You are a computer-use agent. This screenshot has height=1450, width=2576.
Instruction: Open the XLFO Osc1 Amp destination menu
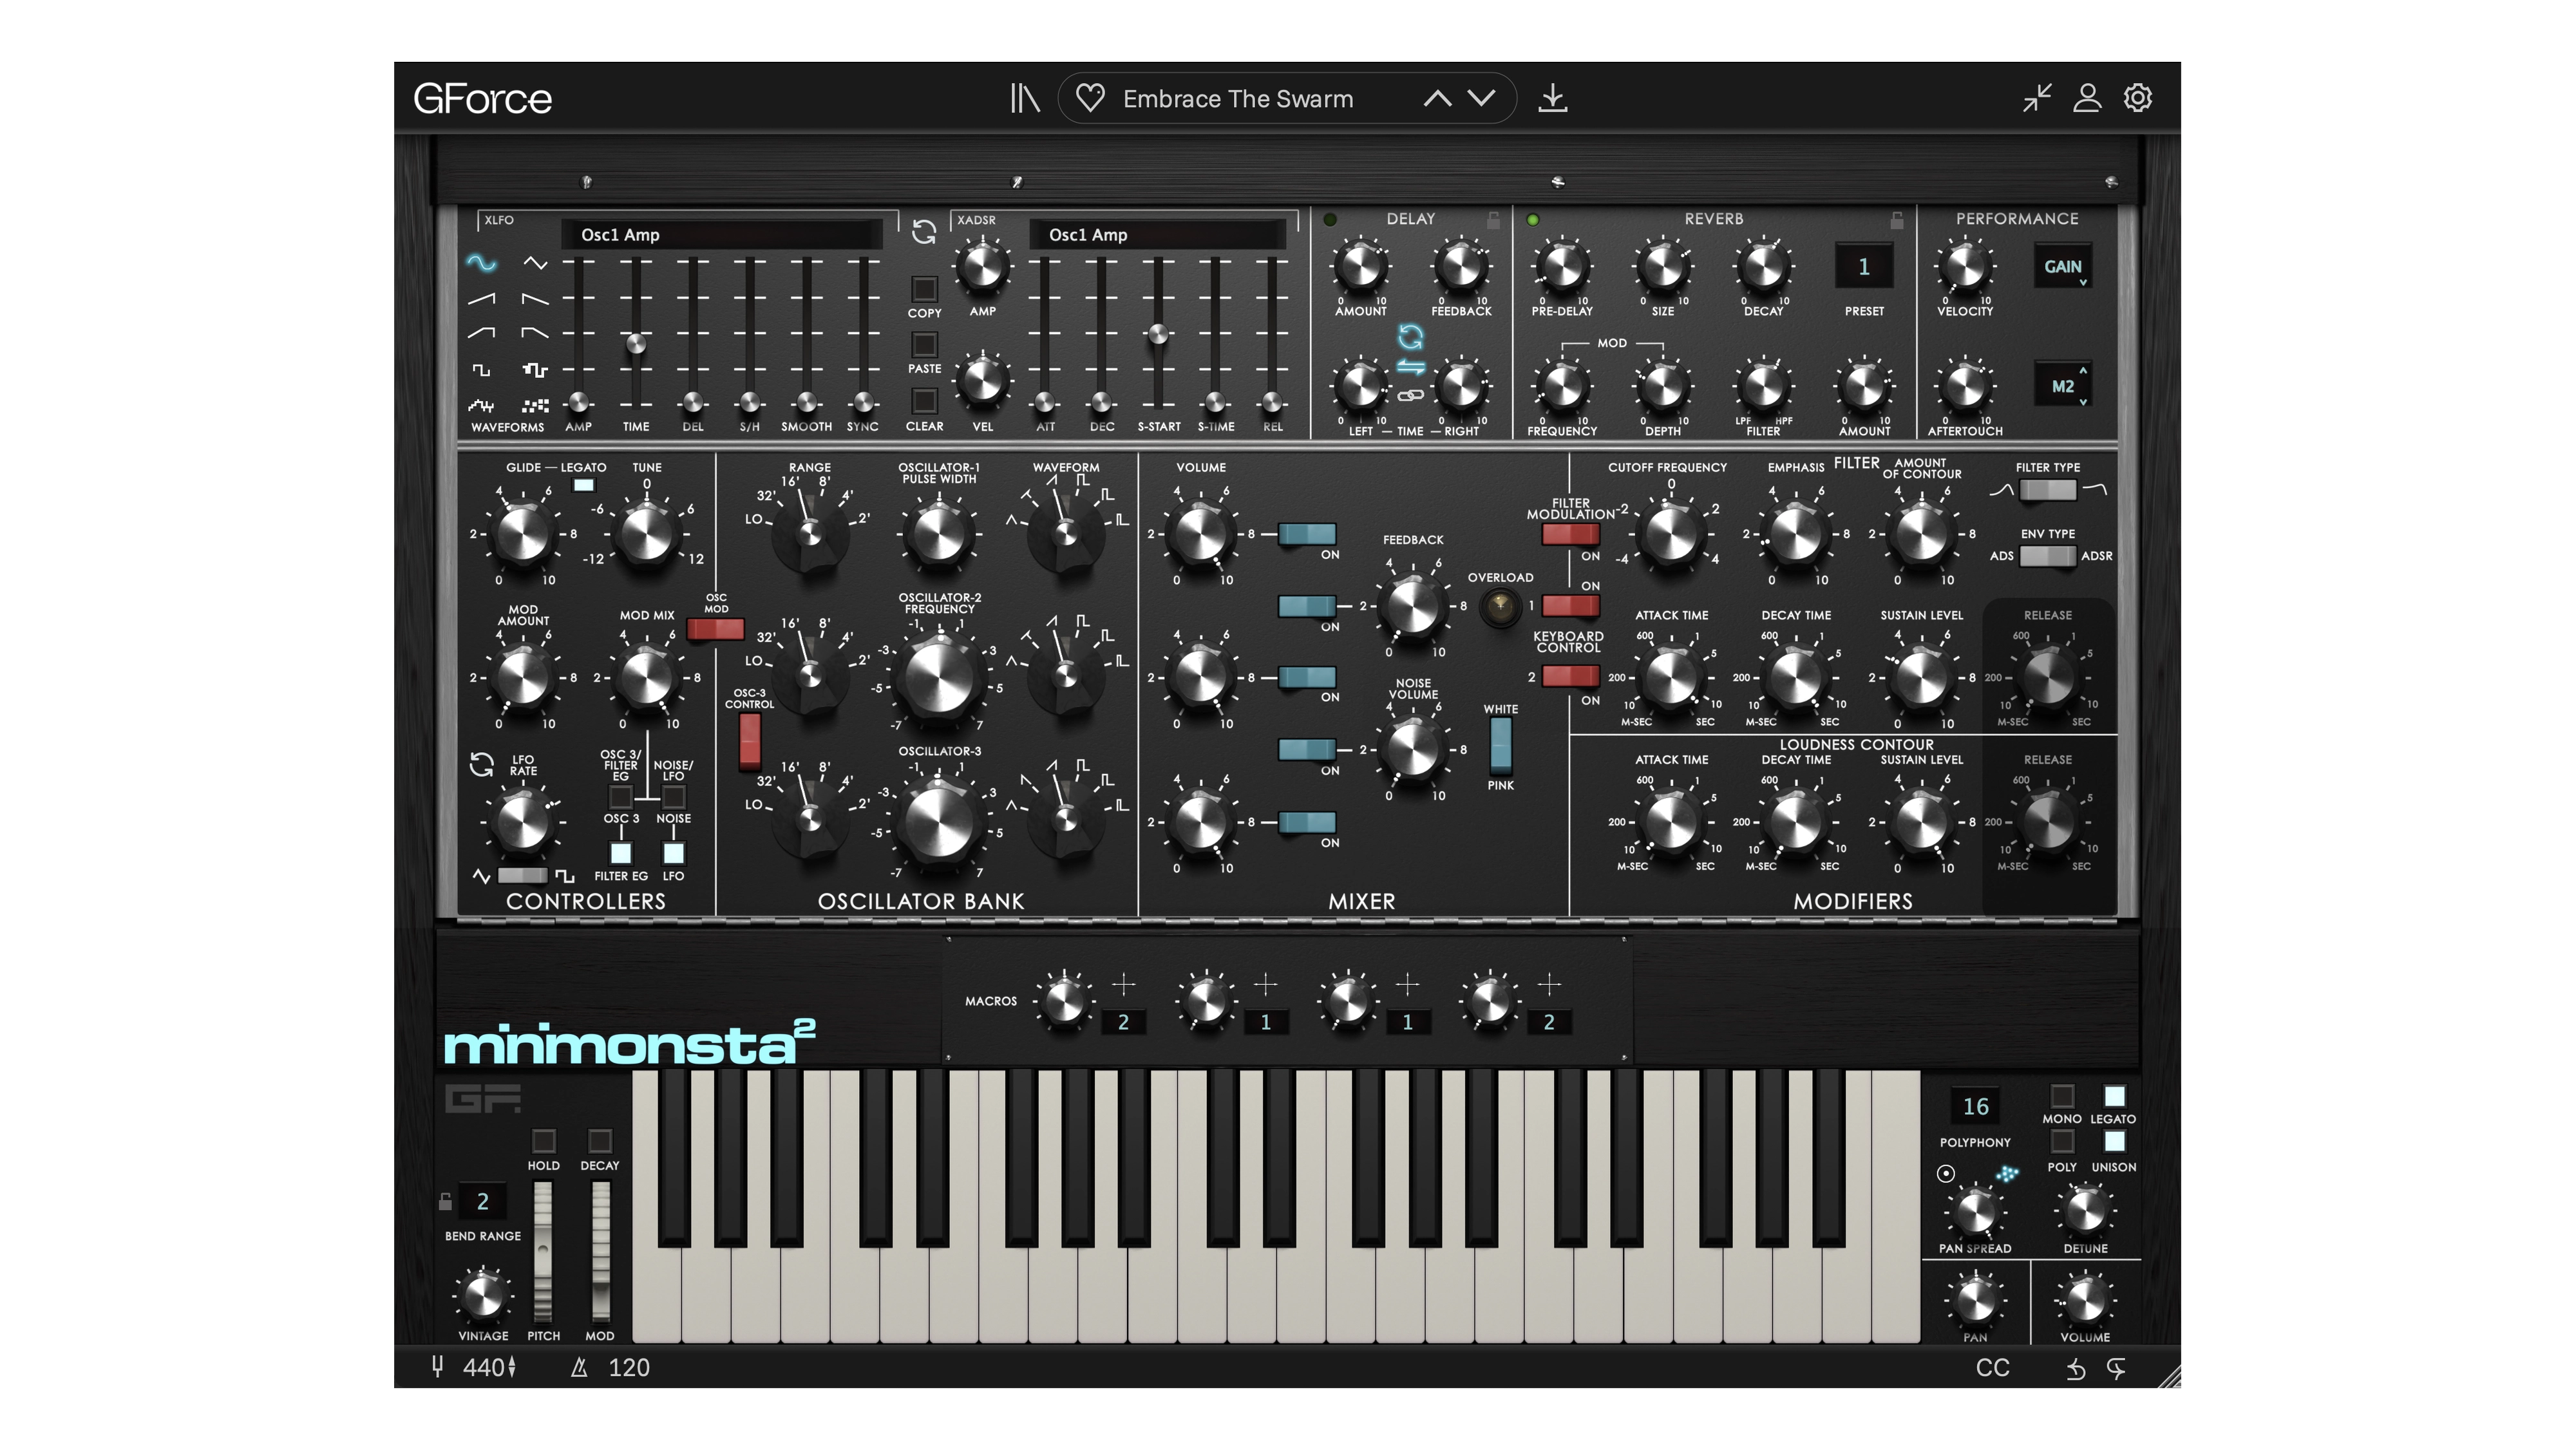(722, 234)
